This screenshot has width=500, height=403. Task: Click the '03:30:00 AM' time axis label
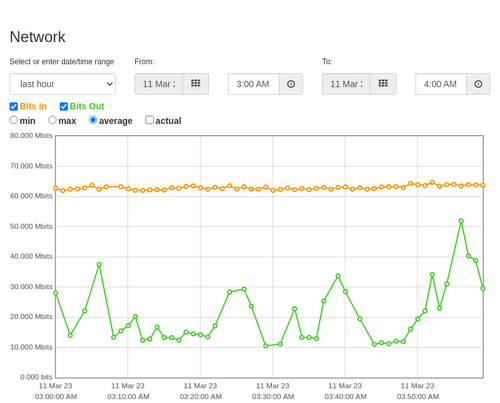point(273,397)
